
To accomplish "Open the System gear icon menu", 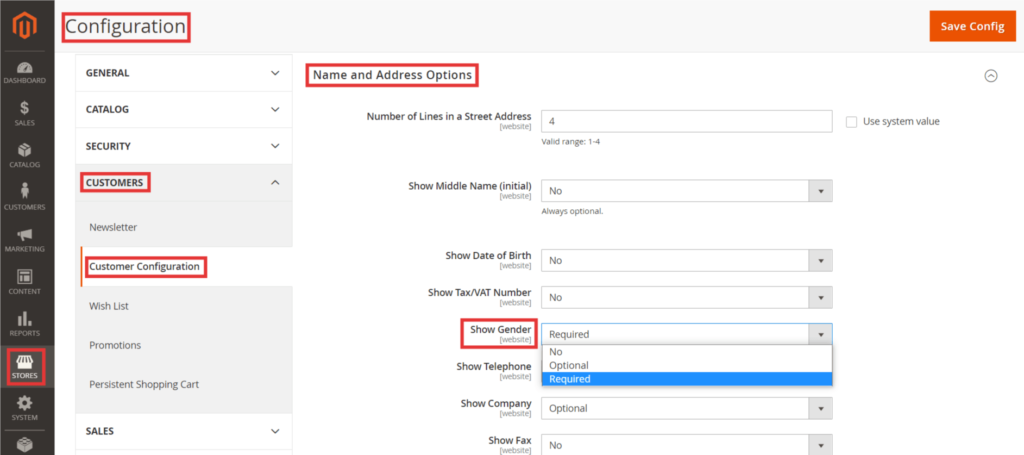I will click(25, 408).
